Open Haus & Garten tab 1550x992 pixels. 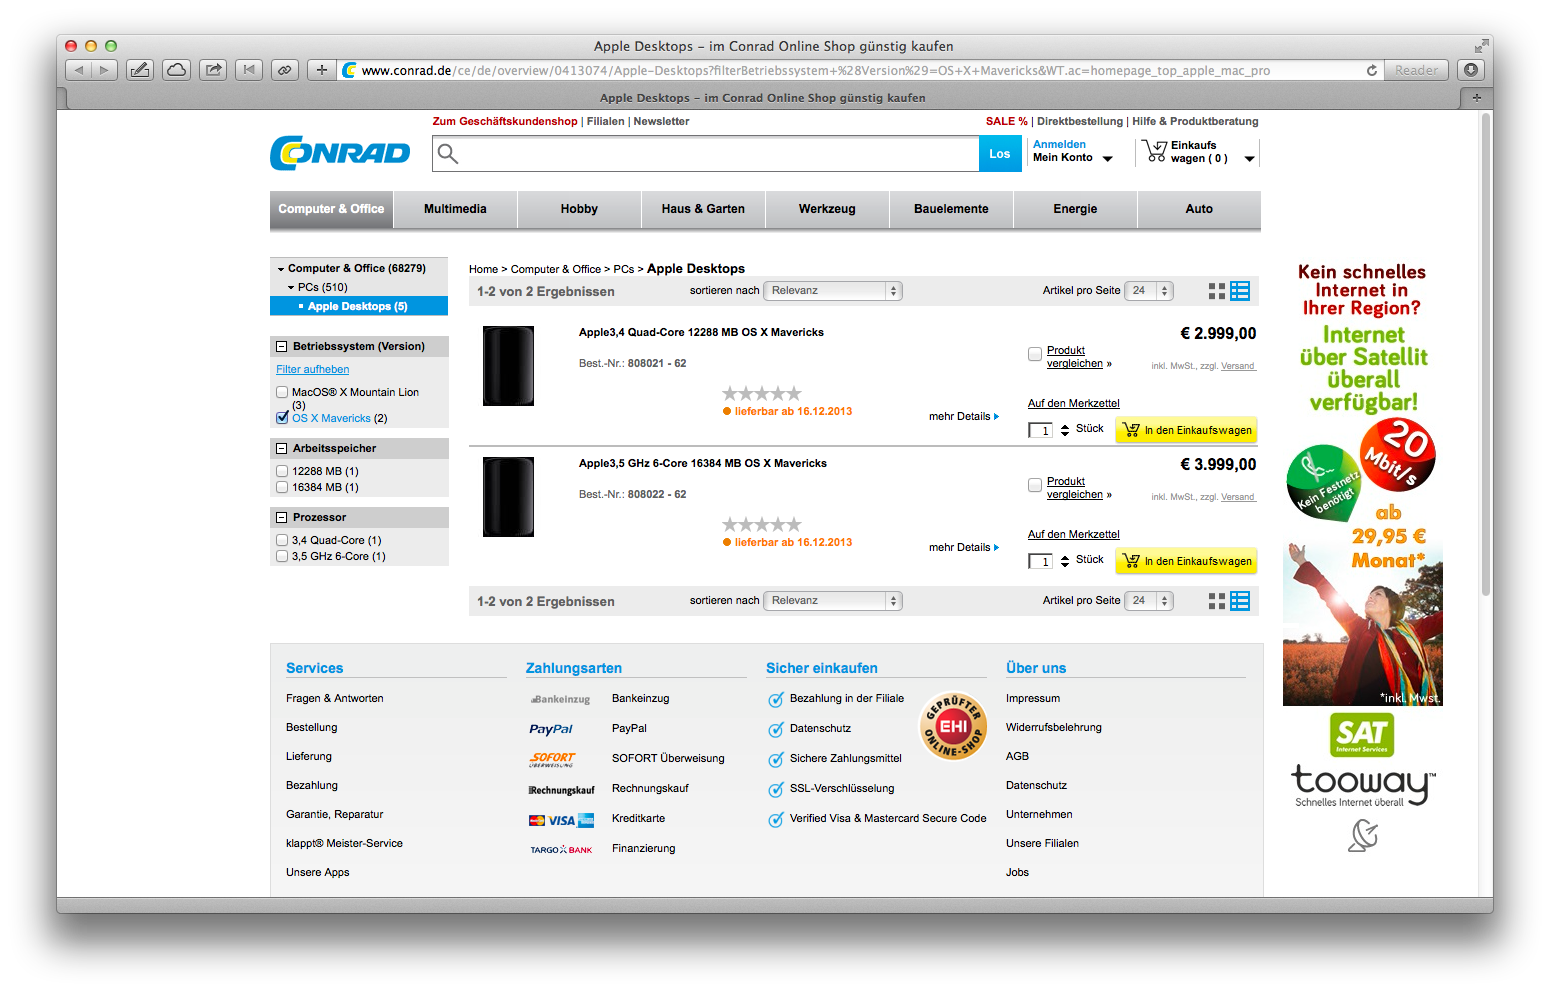click(x=703, y=209)
